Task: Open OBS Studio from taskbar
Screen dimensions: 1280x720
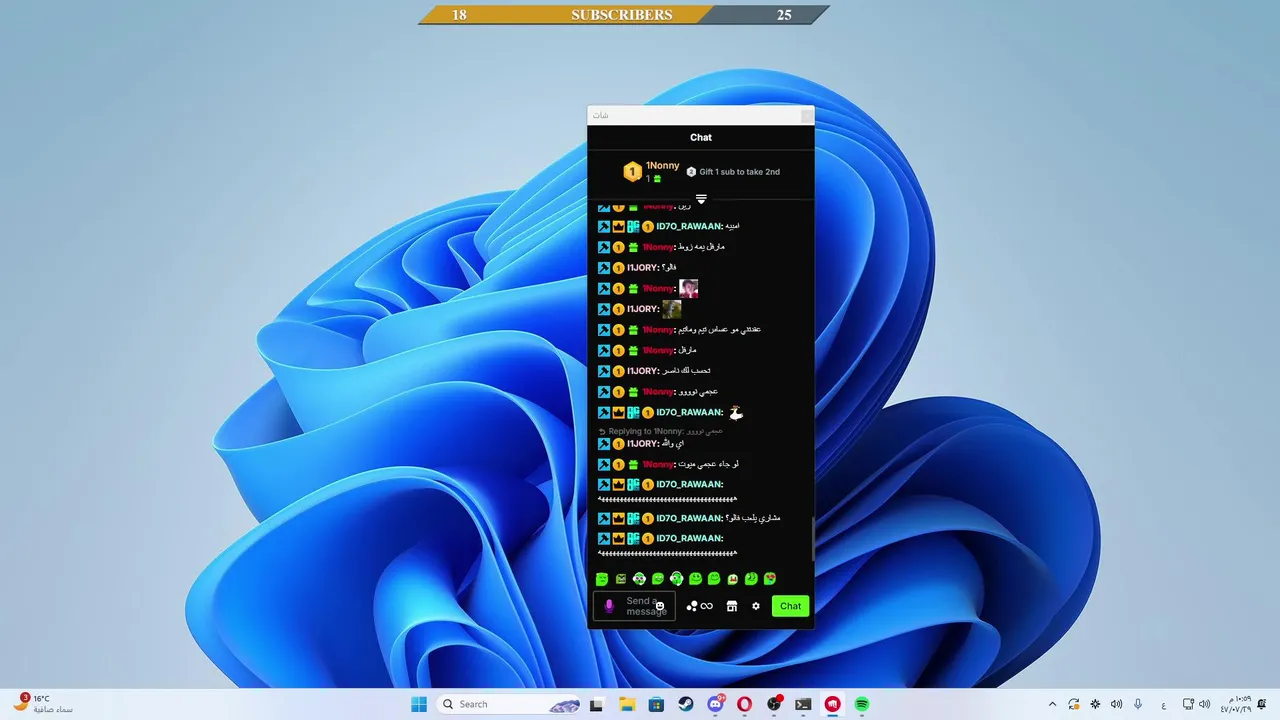Action: (x=774, y=704)
